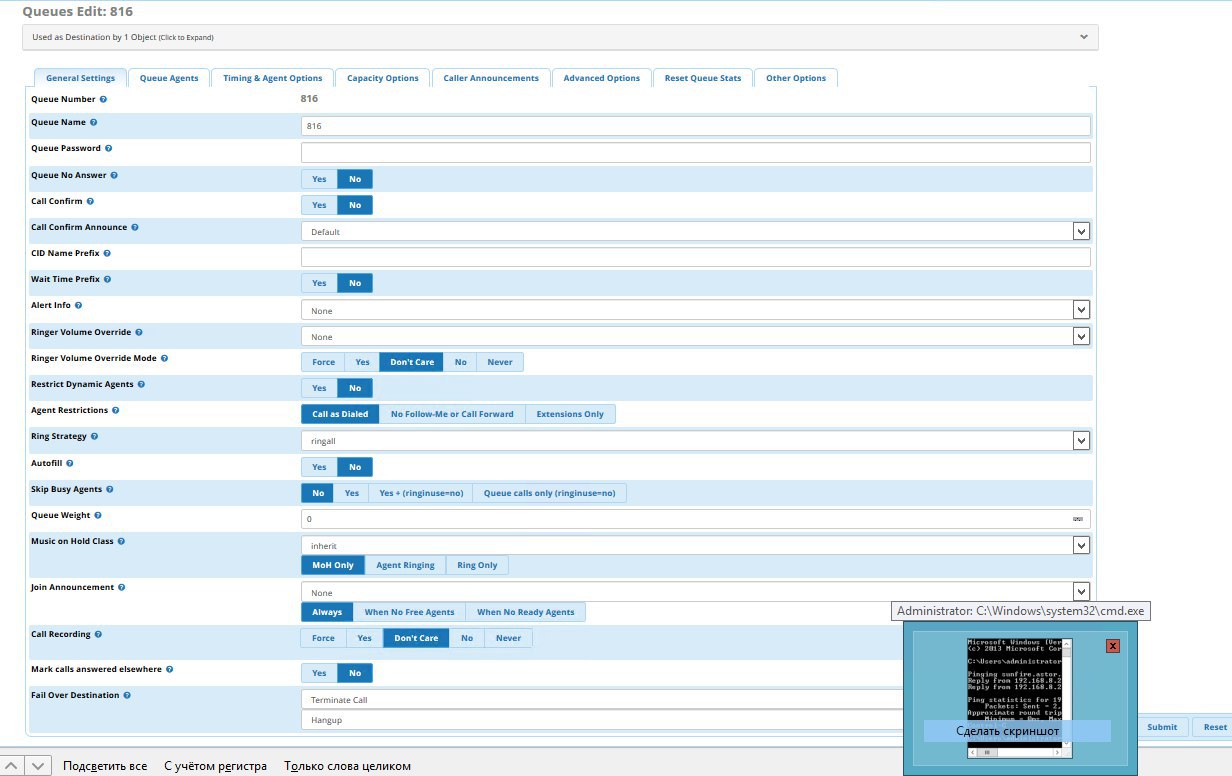Viewport: 1232px width, 776px height.
Task: Click help icon beside Call Confirm label
Action: pyautogui.click(x=91, y=201)
